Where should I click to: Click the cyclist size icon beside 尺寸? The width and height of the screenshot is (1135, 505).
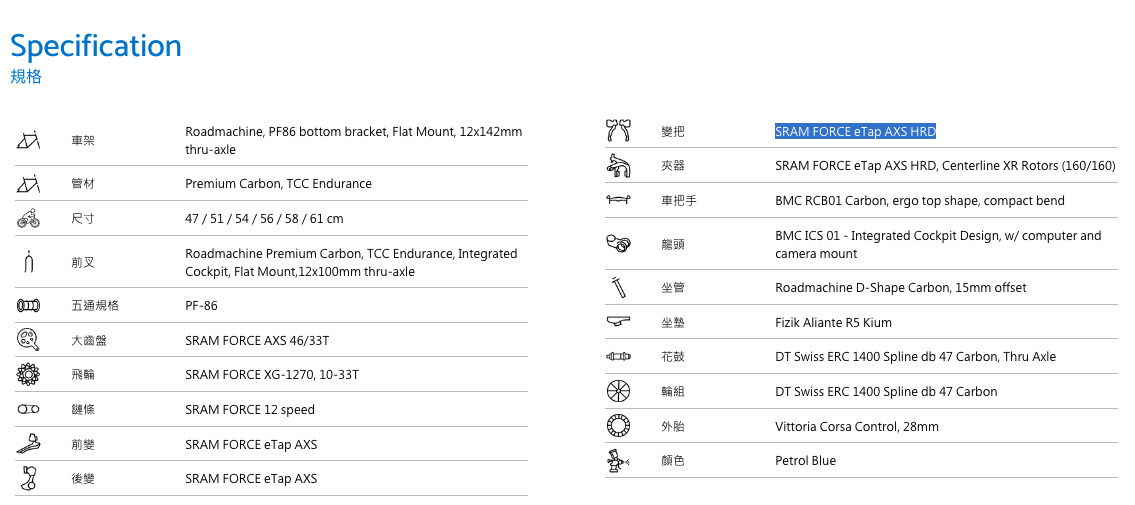[x=28, y=218]
